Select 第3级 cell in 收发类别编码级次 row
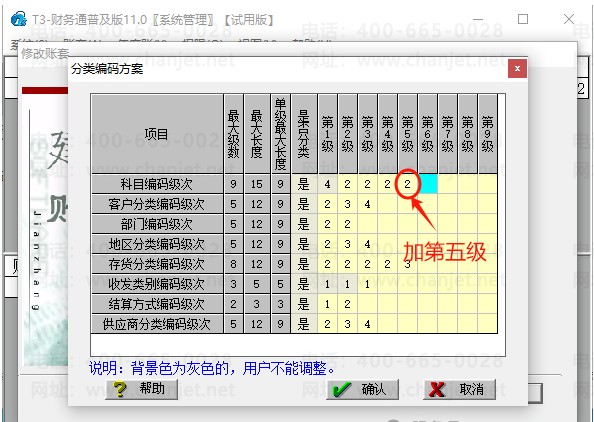The height and width of the screenshot is (422, 594). [x=367, y=284]
